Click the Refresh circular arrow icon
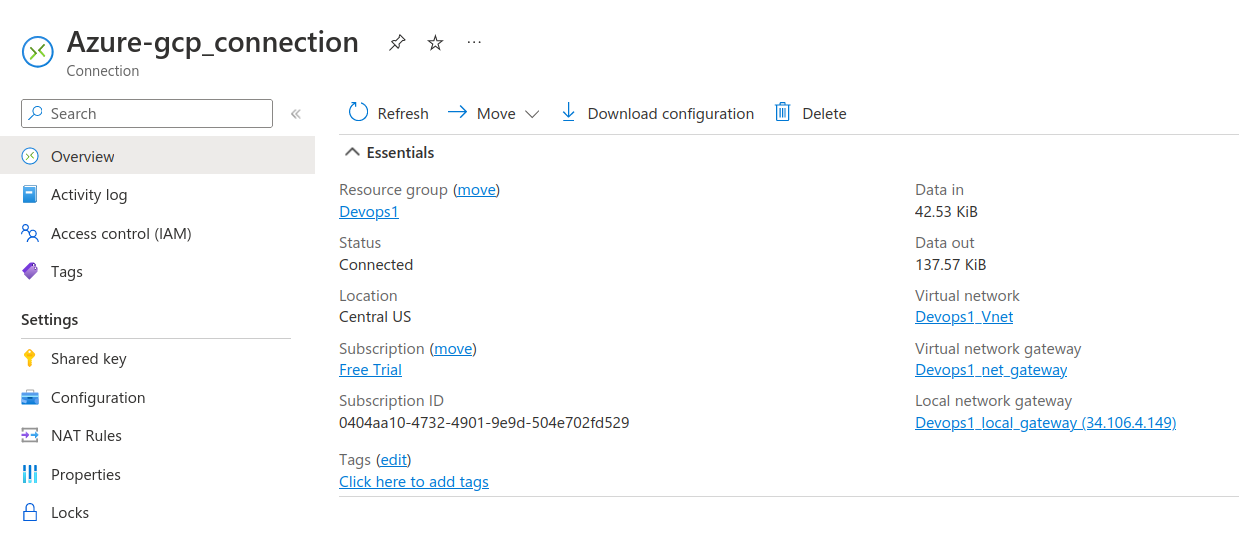Viewport: 1239px width, 536px height. click(358, 112)
